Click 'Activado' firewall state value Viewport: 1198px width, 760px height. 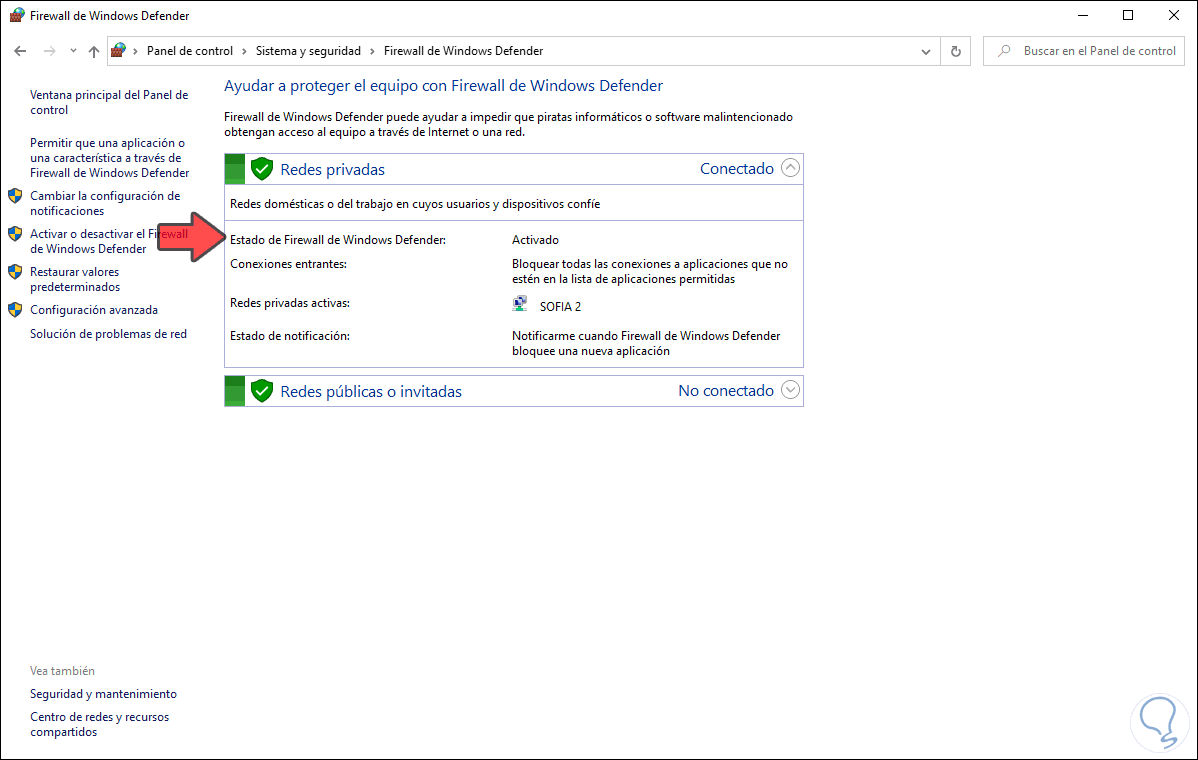(x=535, y=240)
